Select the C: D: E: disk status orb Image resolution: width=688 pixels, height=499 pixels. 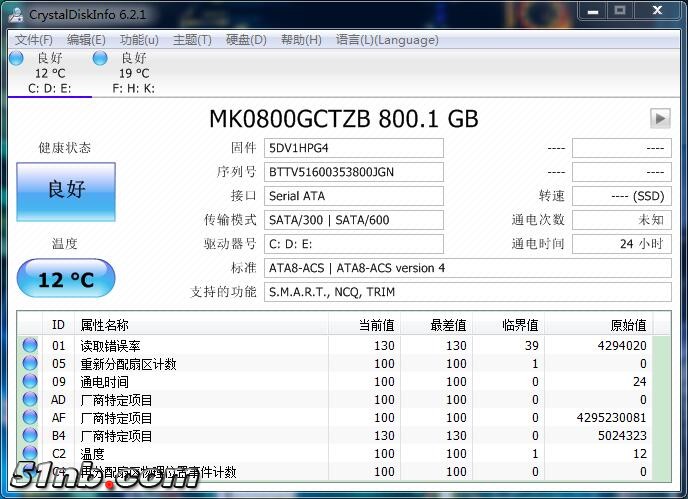point(16,59)
